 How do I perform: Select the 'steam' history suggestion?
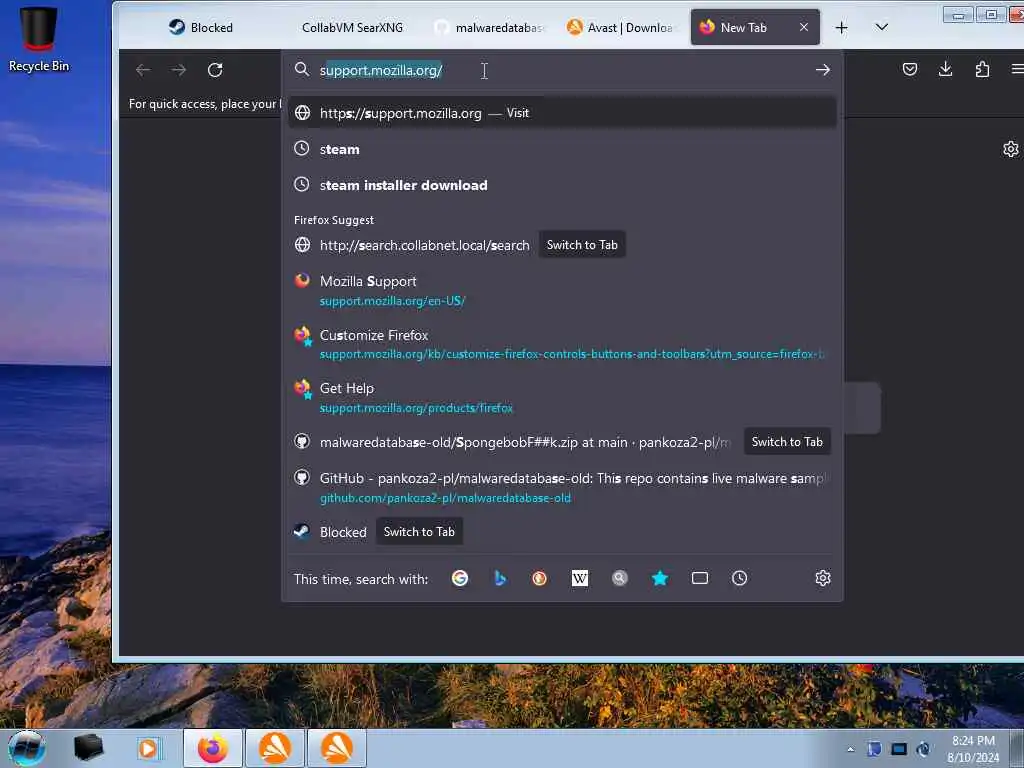coord(562,149)
